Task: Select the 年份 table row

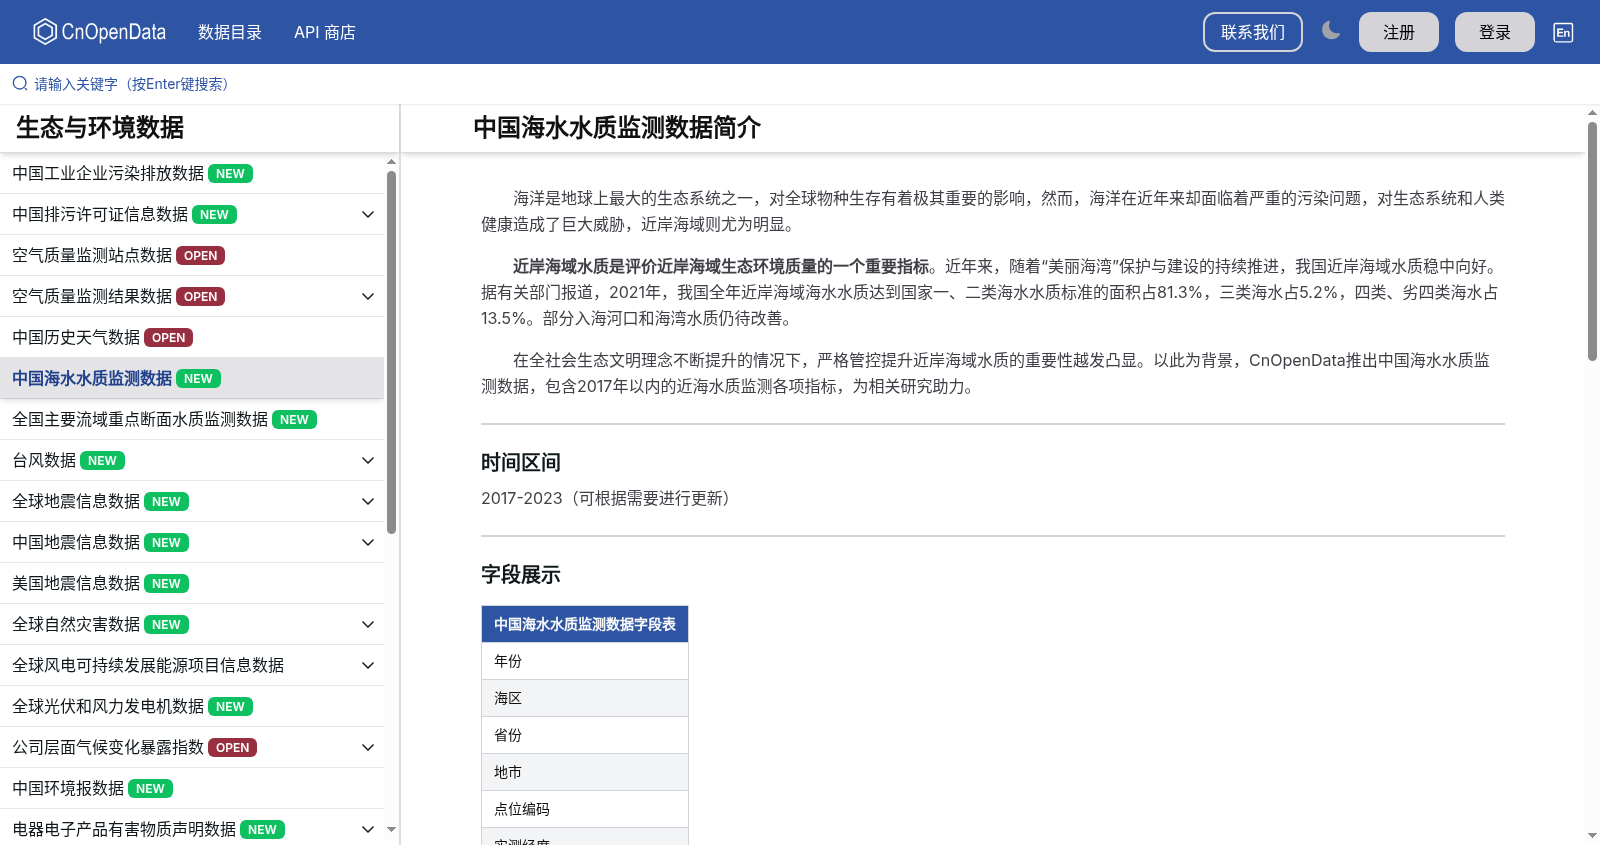Action: (x=585, y=661)
